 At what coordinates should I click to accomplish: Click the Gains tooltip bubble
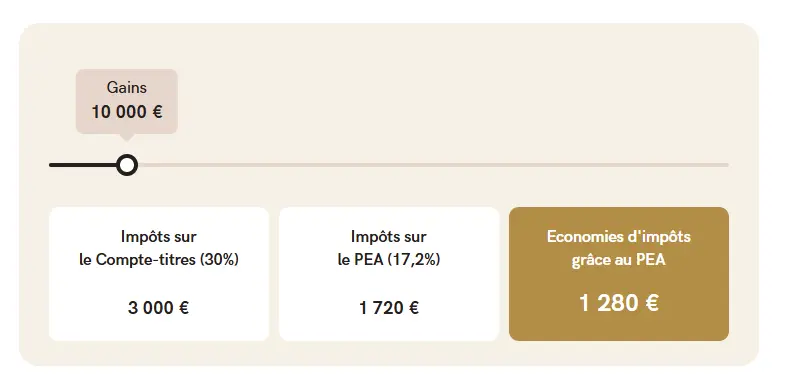click(x=126, y=101)
